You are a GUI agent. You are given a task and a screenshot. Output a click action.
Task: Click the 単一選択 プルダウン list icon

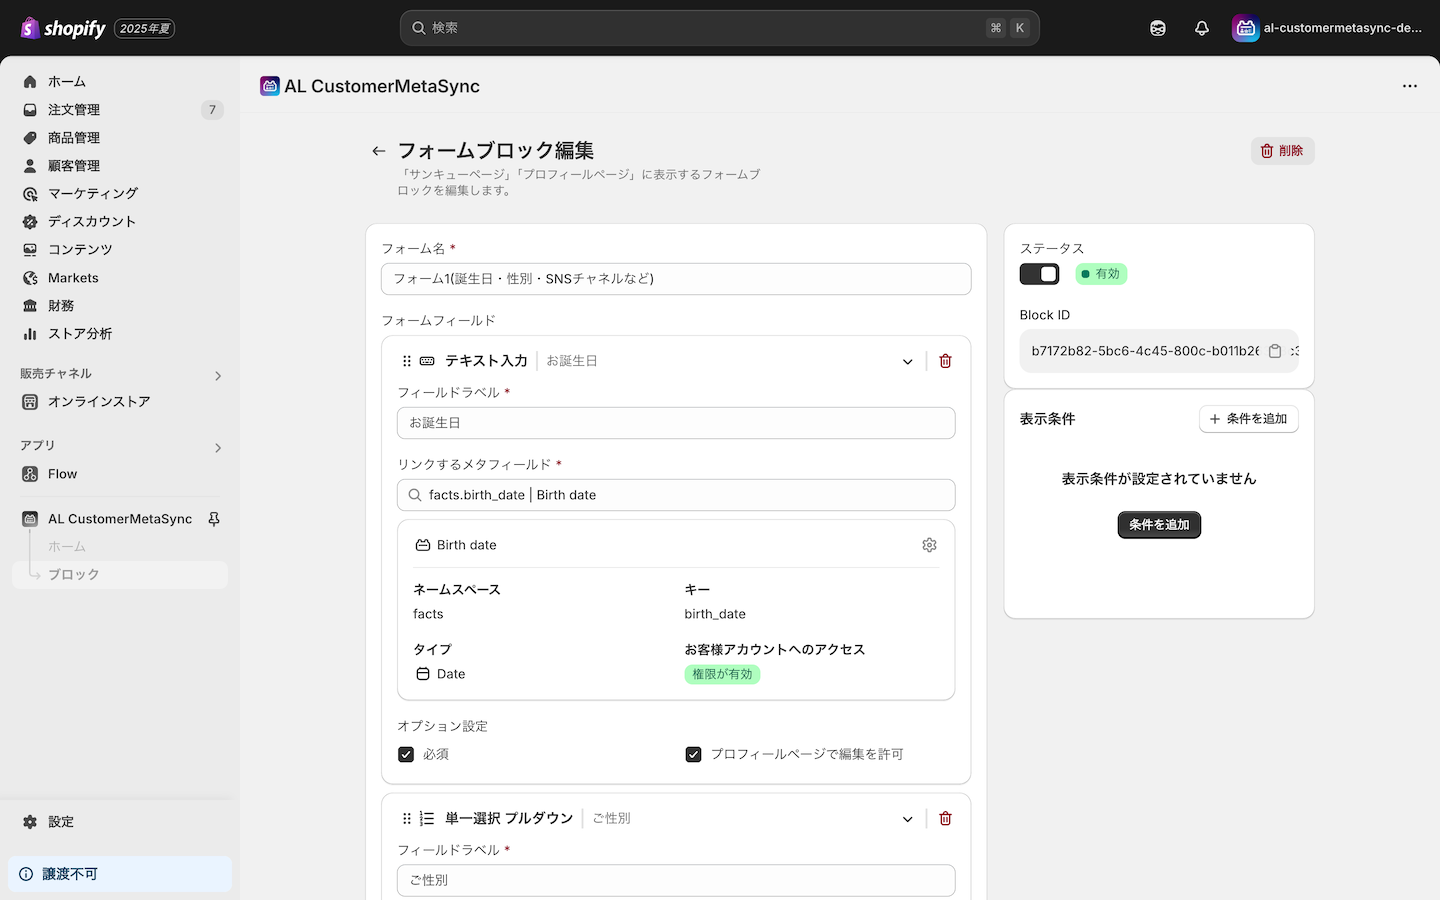point(427,818)
